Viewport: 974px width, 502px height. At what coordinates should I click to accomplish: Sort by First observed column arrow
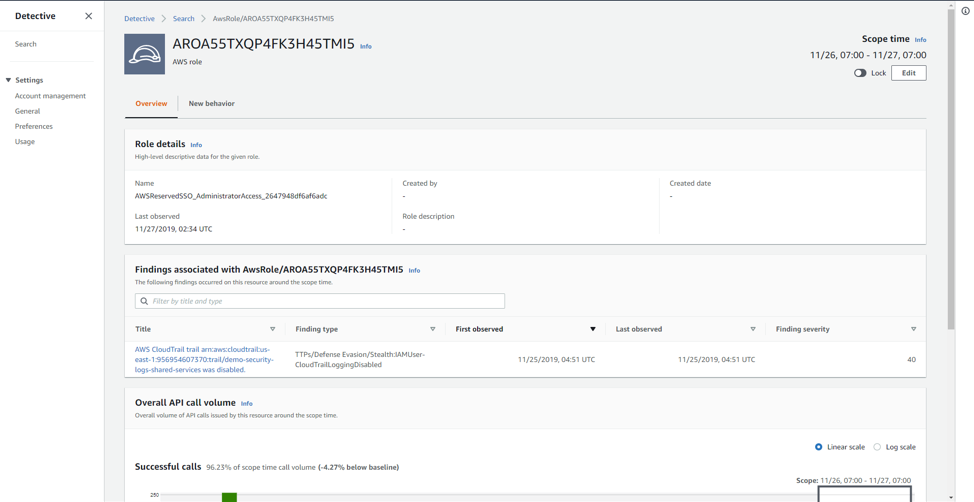(593, 329)
